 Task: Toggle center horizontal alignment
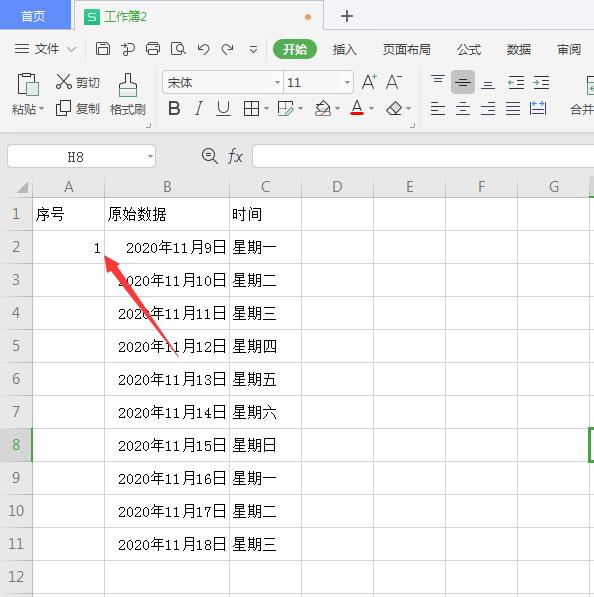(463, 109)
